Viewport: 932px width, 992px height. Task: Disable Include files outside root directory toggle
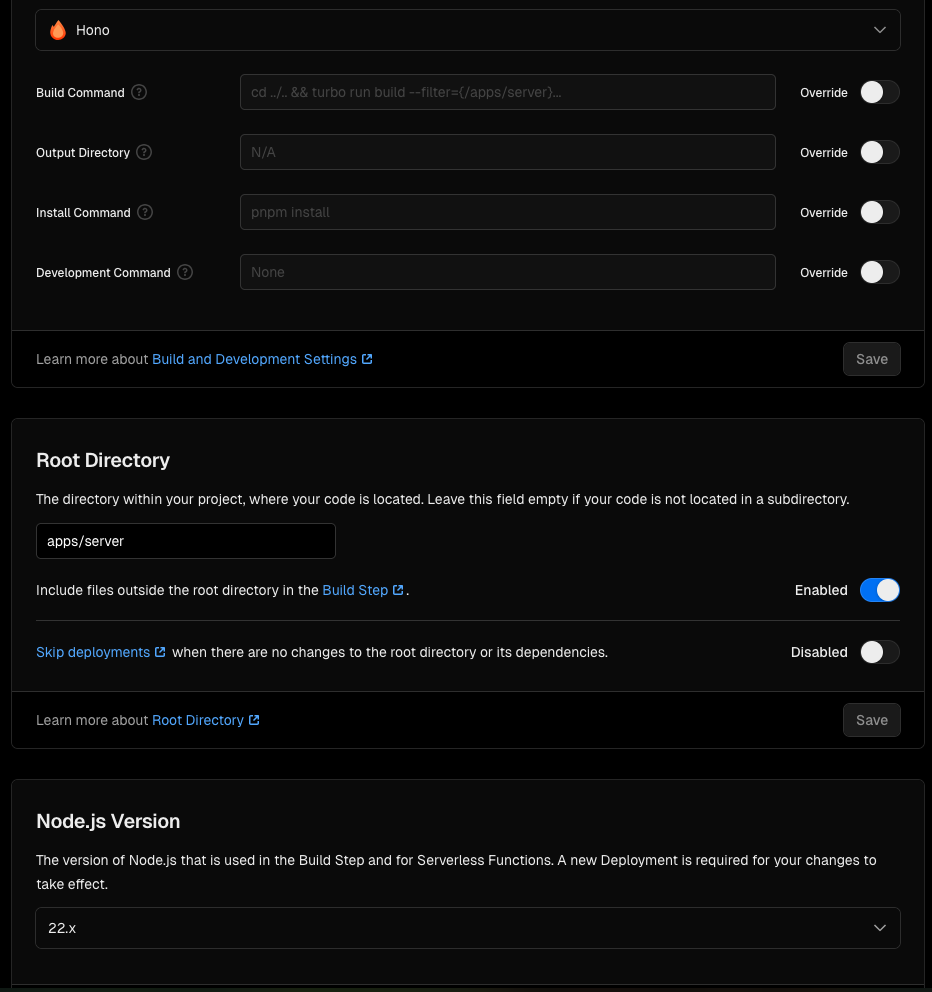[879, 590]
